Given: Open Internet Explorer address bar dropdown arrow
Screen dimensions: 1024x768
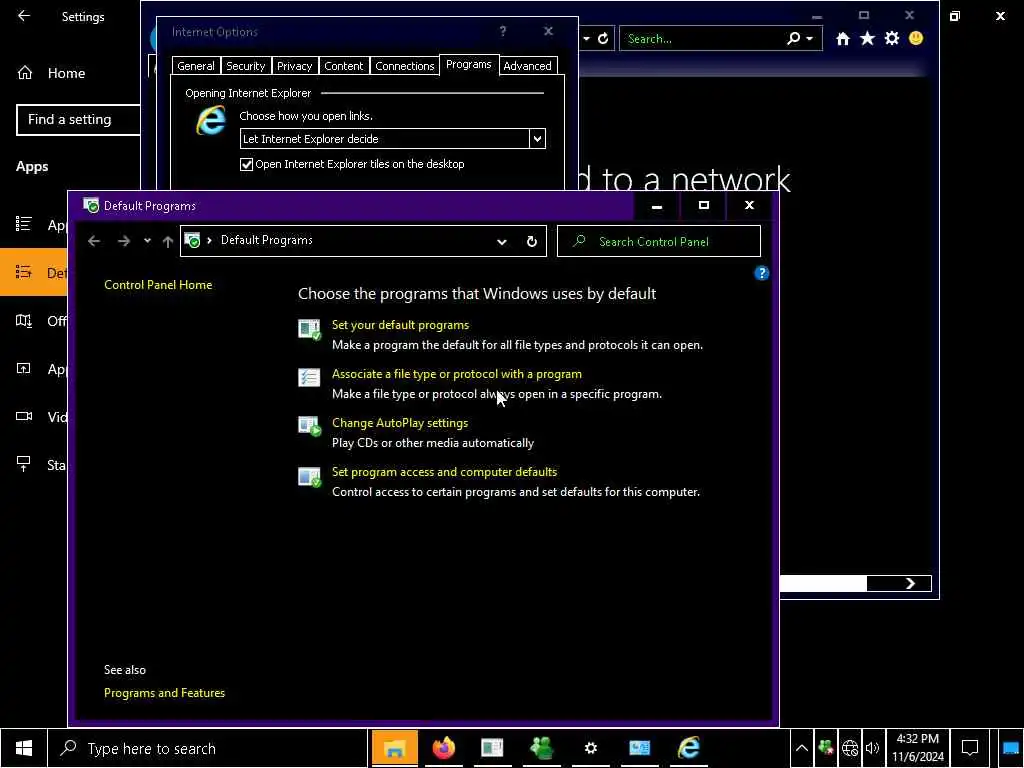Looking at the screenshot, I should tap(586, 39).
